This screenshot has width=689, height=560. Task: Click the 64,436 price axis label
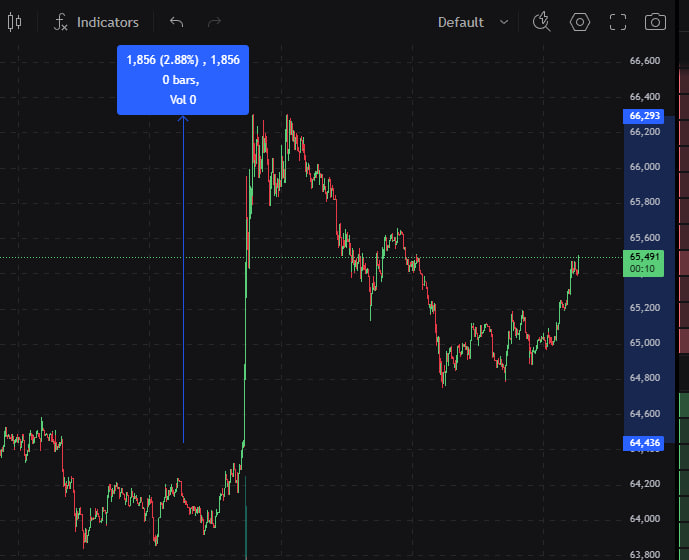click(644, 443)
